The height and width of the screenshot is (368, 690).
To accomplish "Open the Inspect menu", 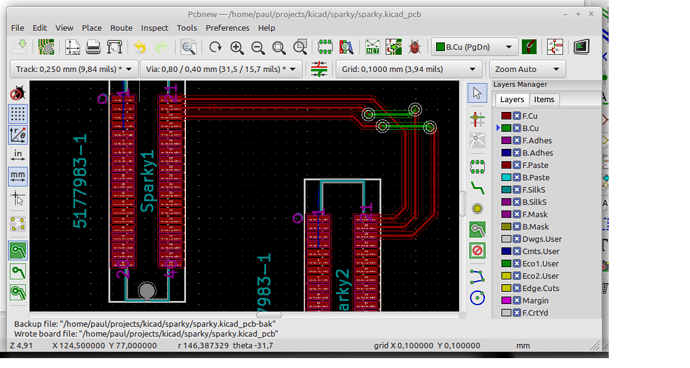I will (x=154, y=28).
